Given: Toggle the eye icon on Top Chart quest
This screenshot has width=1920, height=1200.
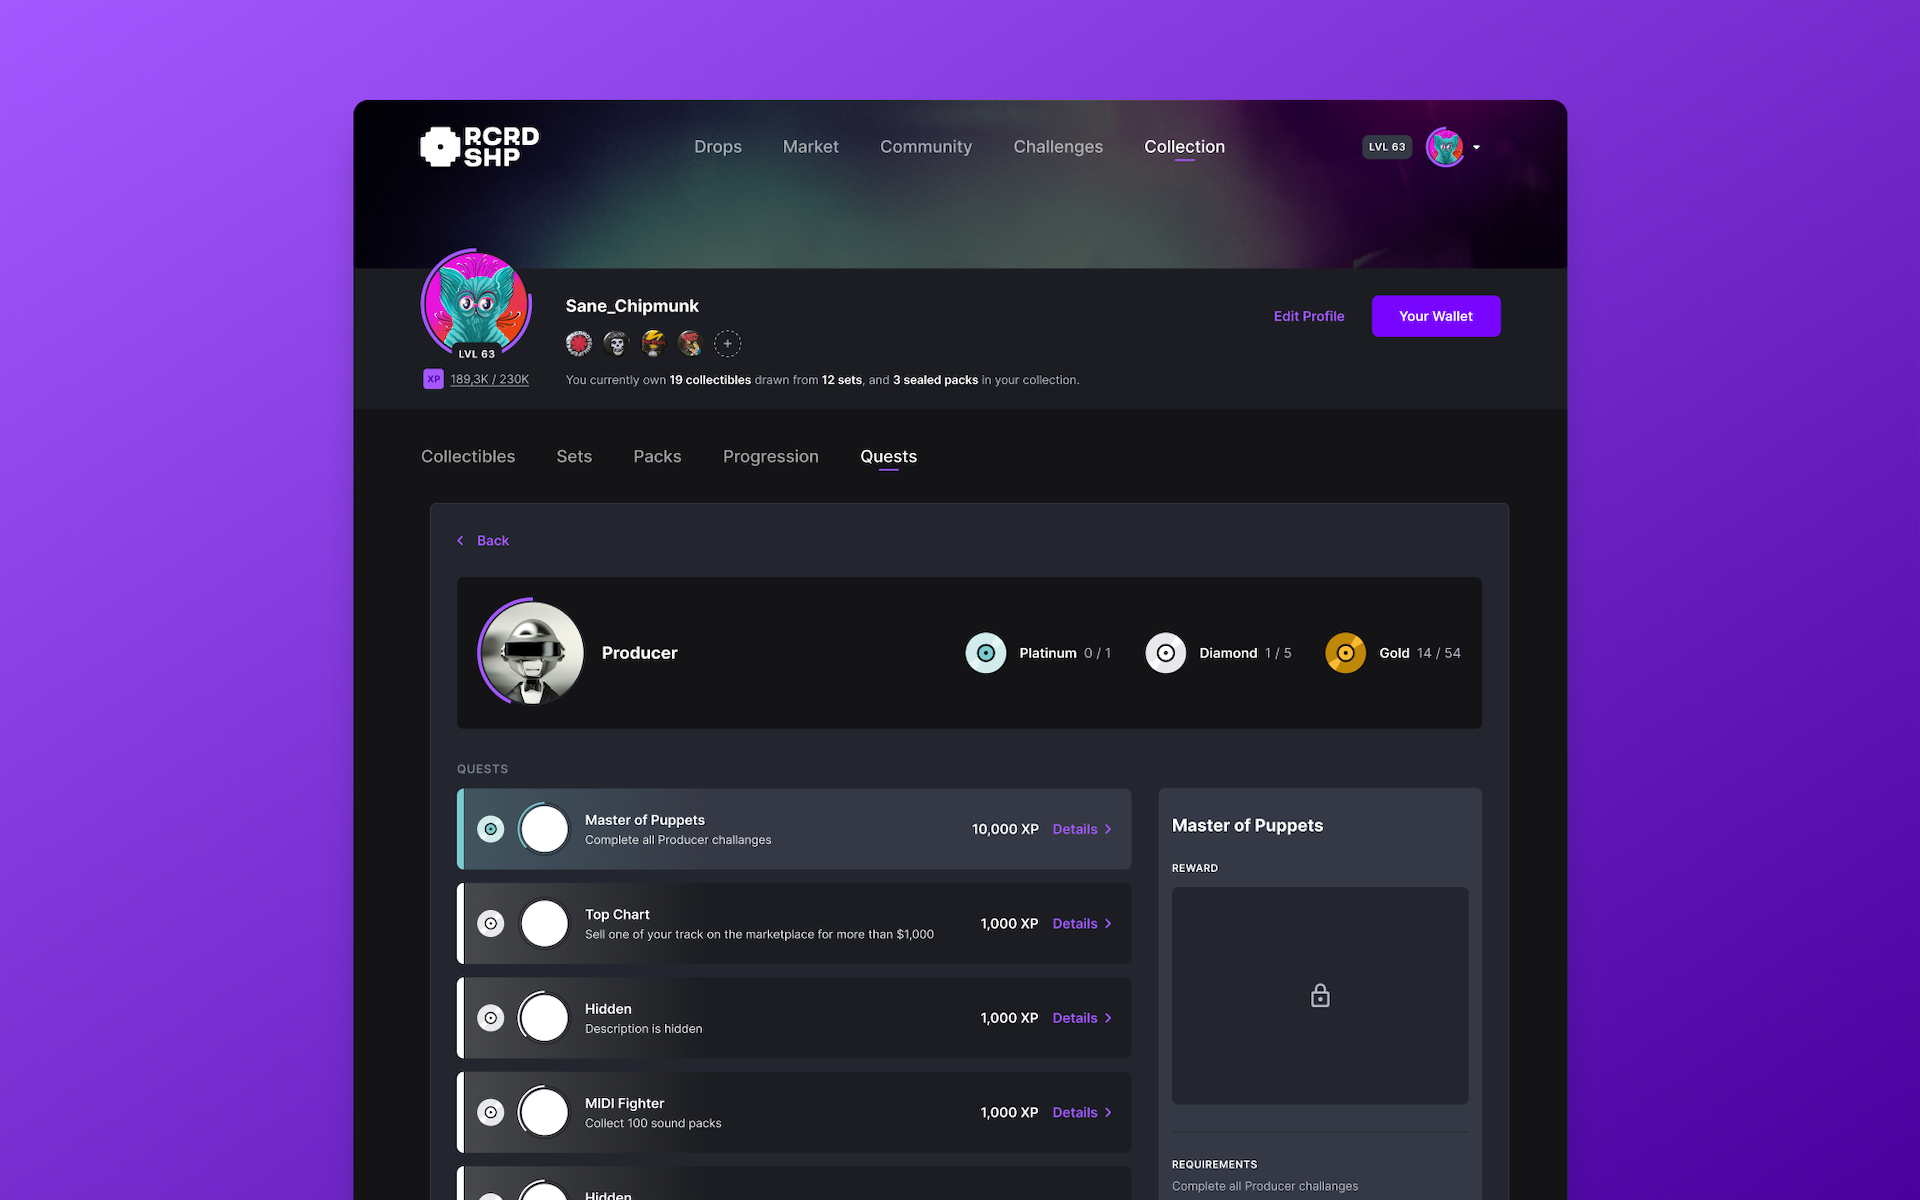Looking at the screenshot, I should 491,924.
